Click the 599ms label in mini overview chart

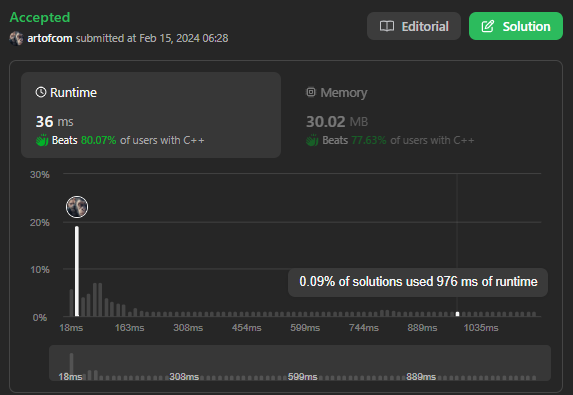click(x=303, y=377)
